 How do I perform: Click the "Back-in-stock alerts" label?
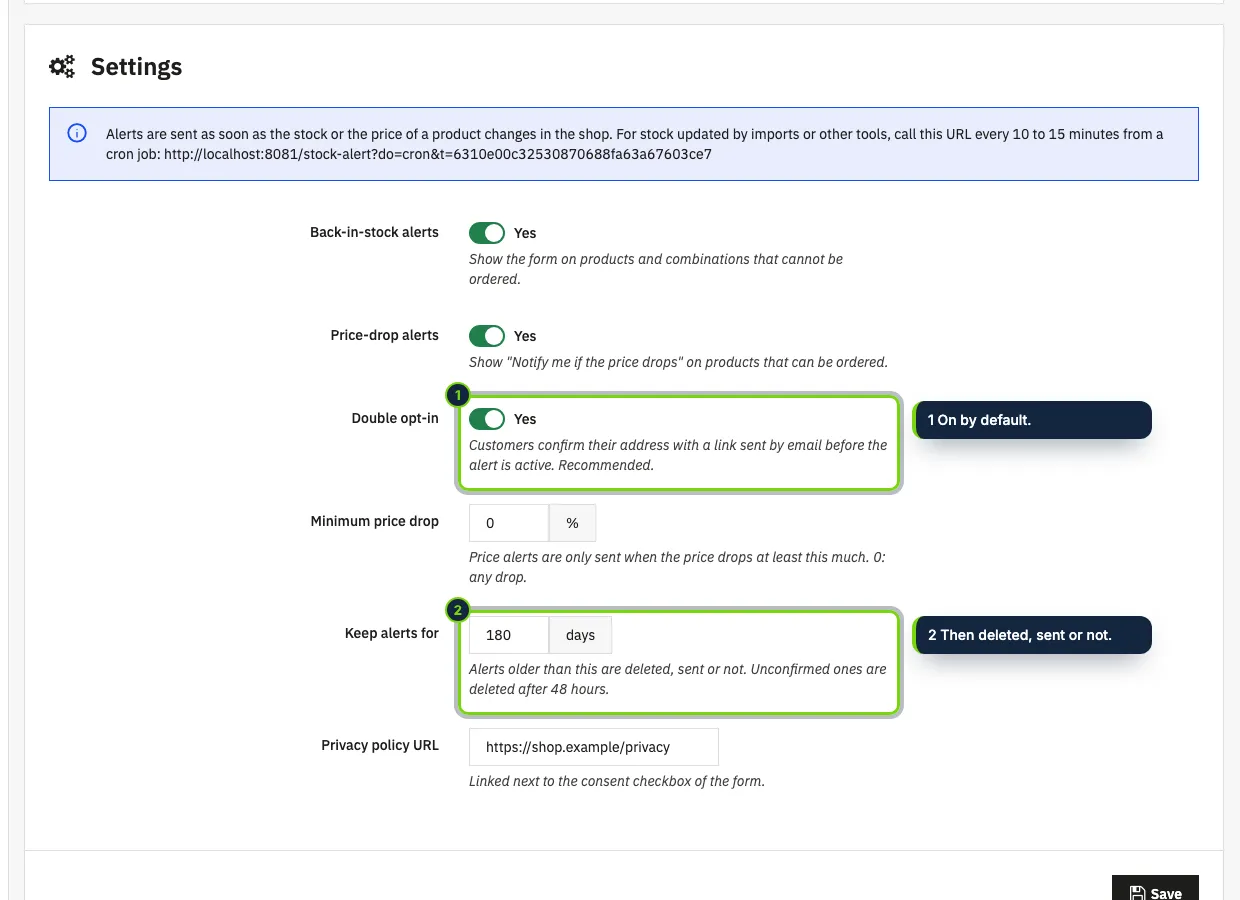374,232
